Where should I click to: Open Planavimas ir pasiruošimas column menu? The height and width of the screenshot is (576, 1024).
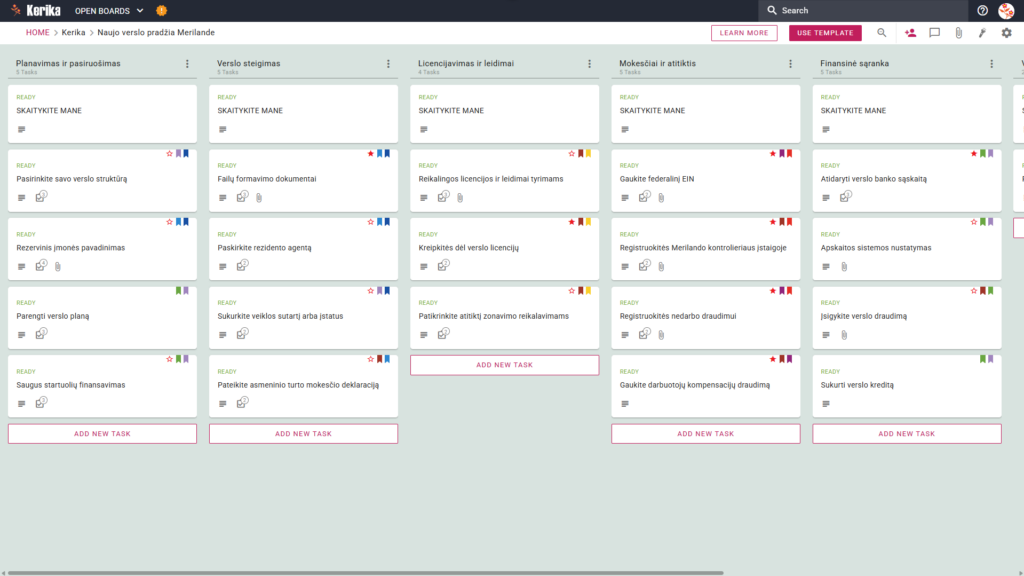(x=187, y=64)
